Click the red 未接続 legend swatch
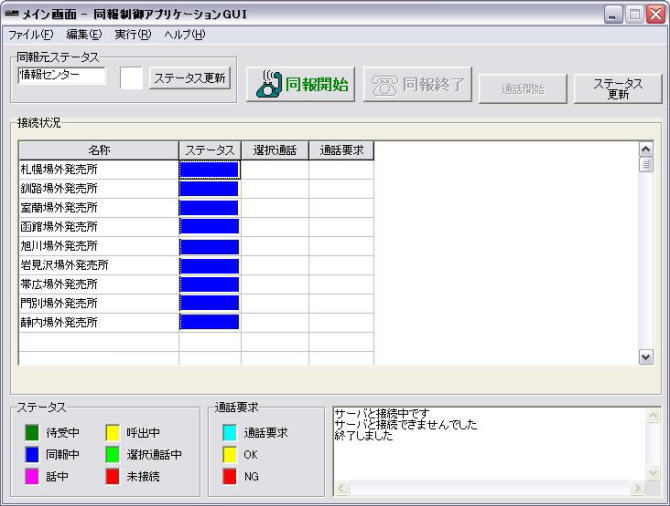 click(113, 477)
